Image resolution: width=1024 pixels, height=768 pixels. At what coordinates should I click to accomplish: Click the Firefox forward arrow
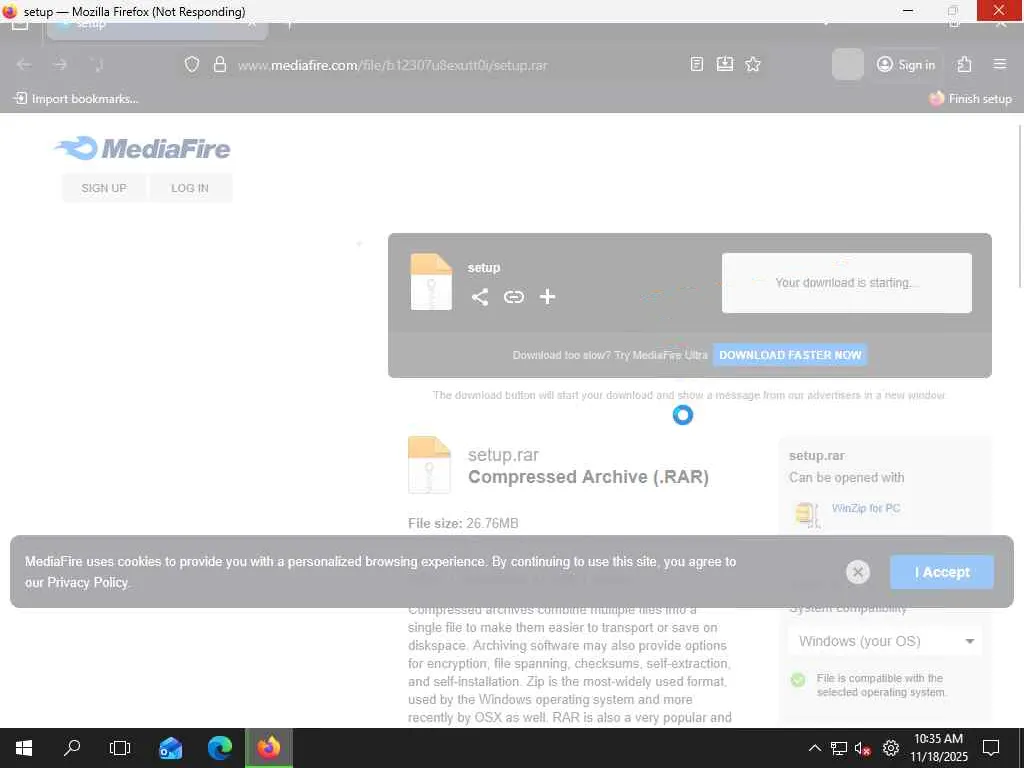61,65
